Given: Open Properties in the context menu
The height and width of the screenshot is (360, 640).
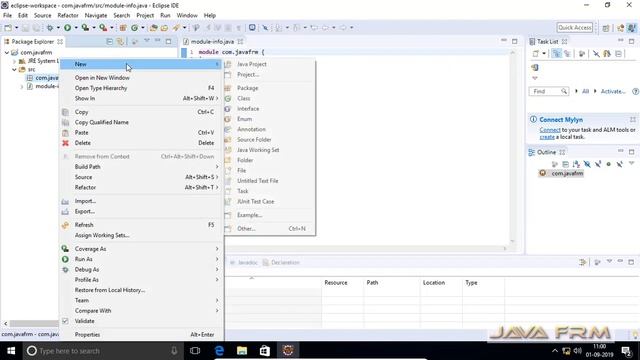Looking at the screenshot, I should point(142,334).
